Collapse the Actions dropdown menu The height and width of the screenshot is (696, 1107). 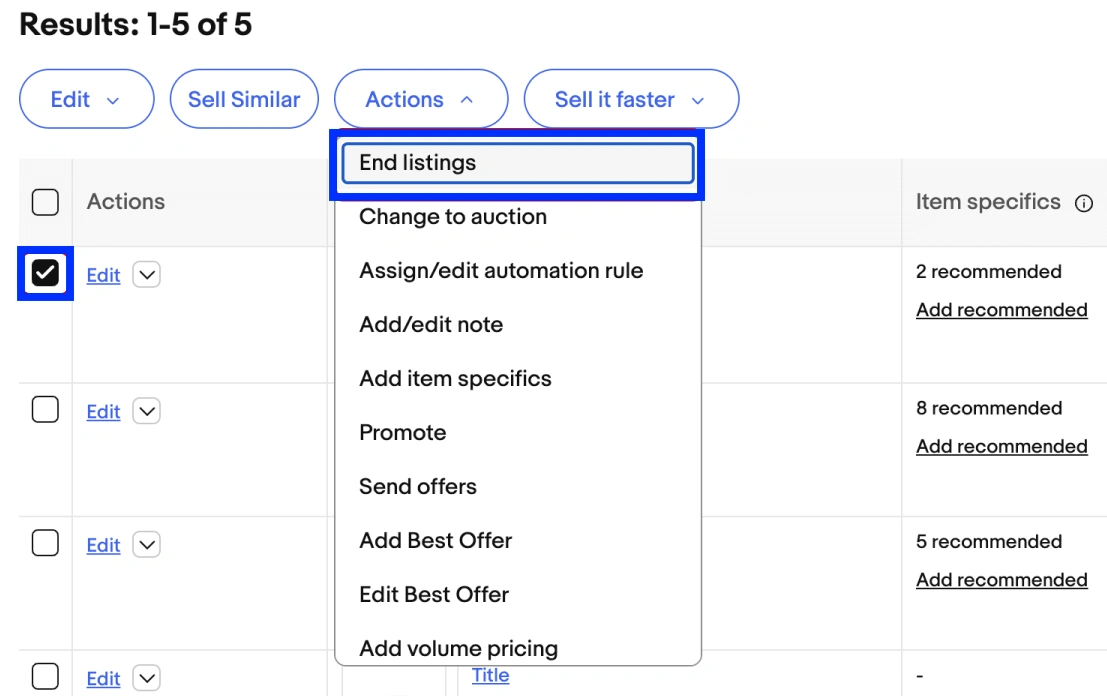pos(420,99)
